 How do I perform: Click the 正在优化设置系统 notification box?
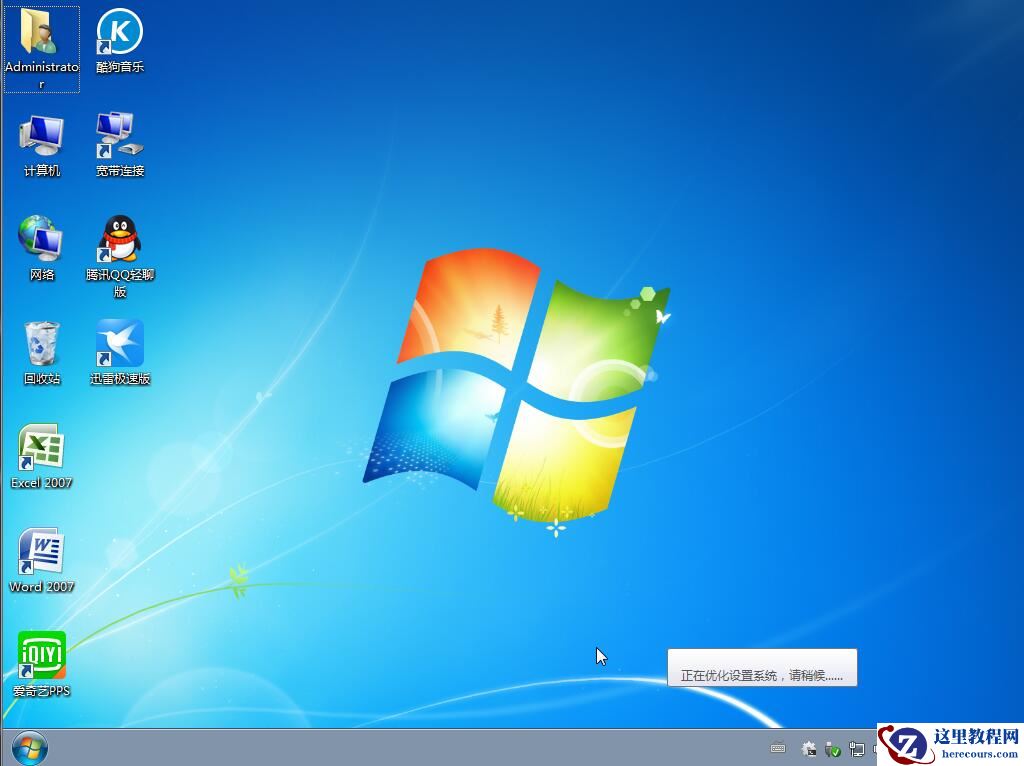coord(761,667)
